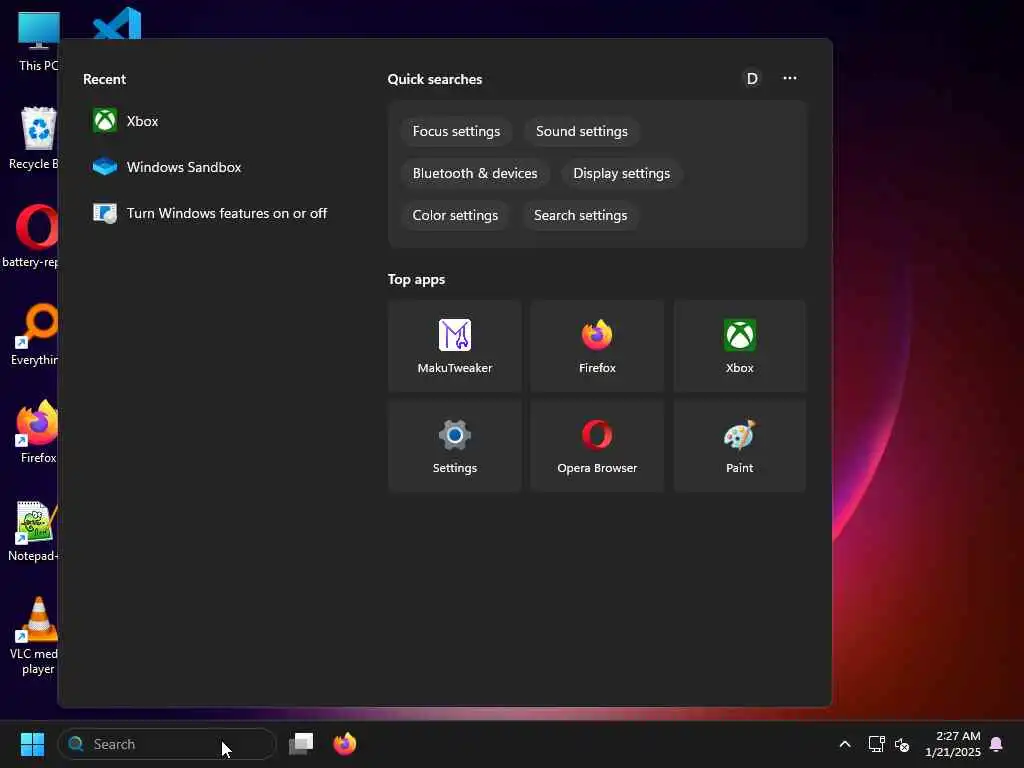1024x768 pixels.
Task: Open Firefox from the taskbar
Action: click(345, 744)
